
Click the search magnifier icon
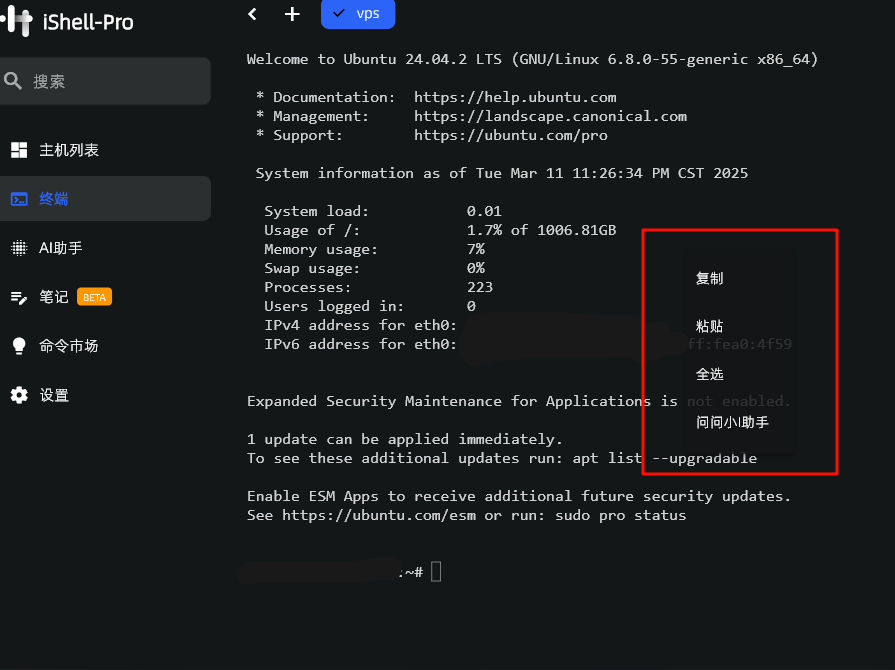click(x=13, y=81)
